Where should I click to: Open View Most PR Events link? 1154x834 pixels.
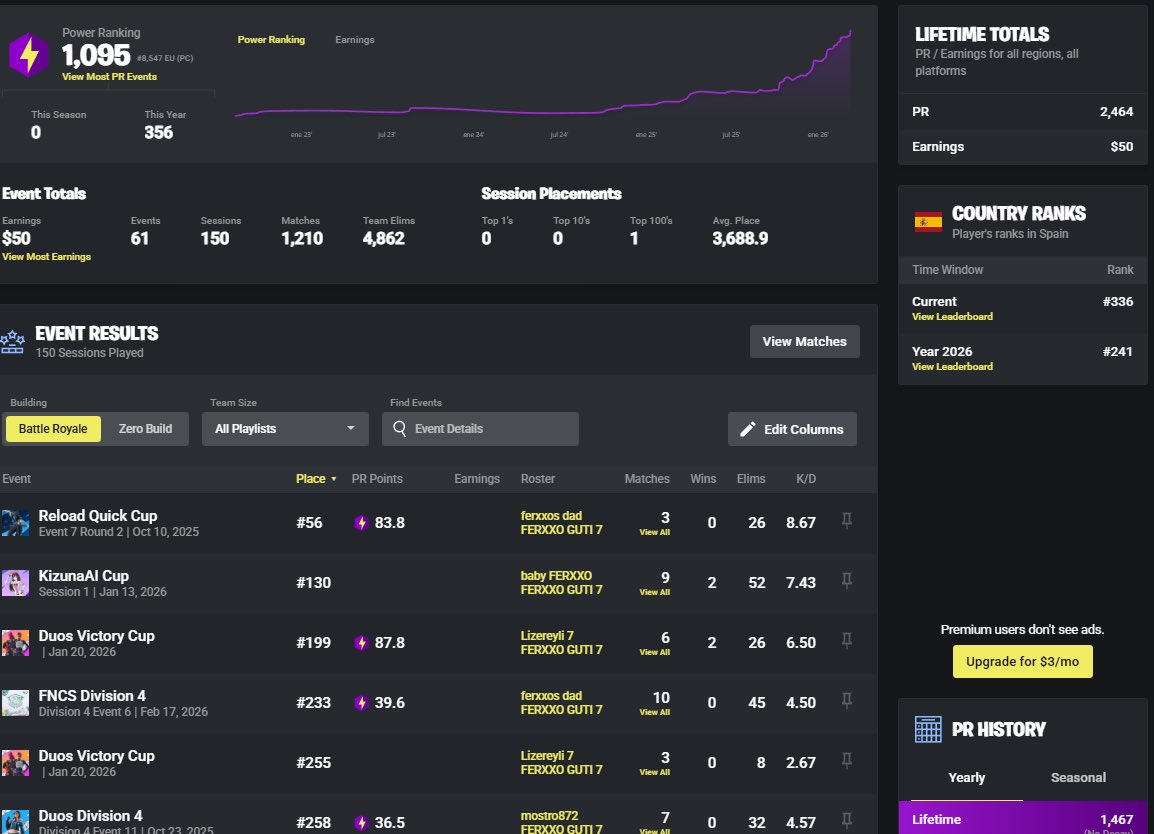pos(110,77)
